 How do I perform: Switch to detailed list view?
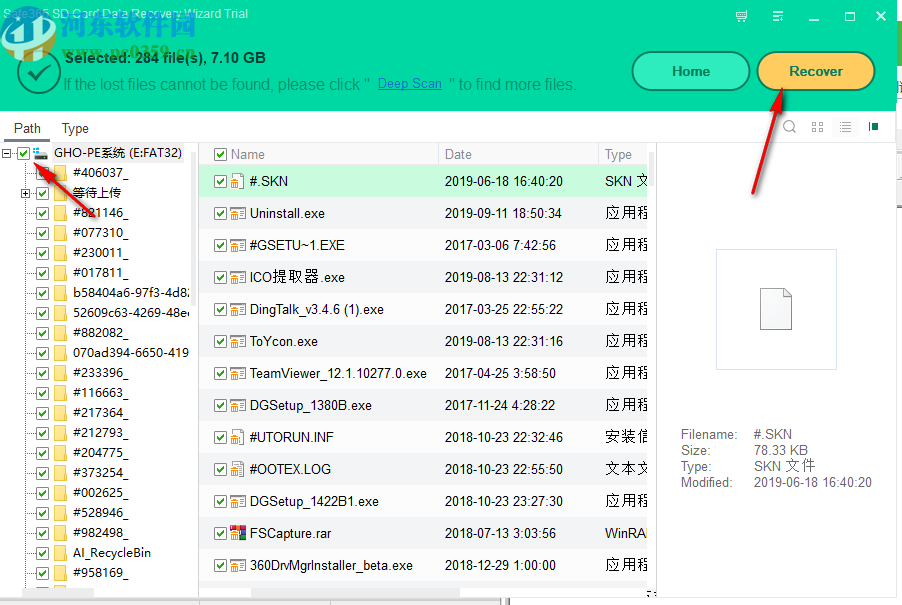pyautogui.click(x=843, y=127)
